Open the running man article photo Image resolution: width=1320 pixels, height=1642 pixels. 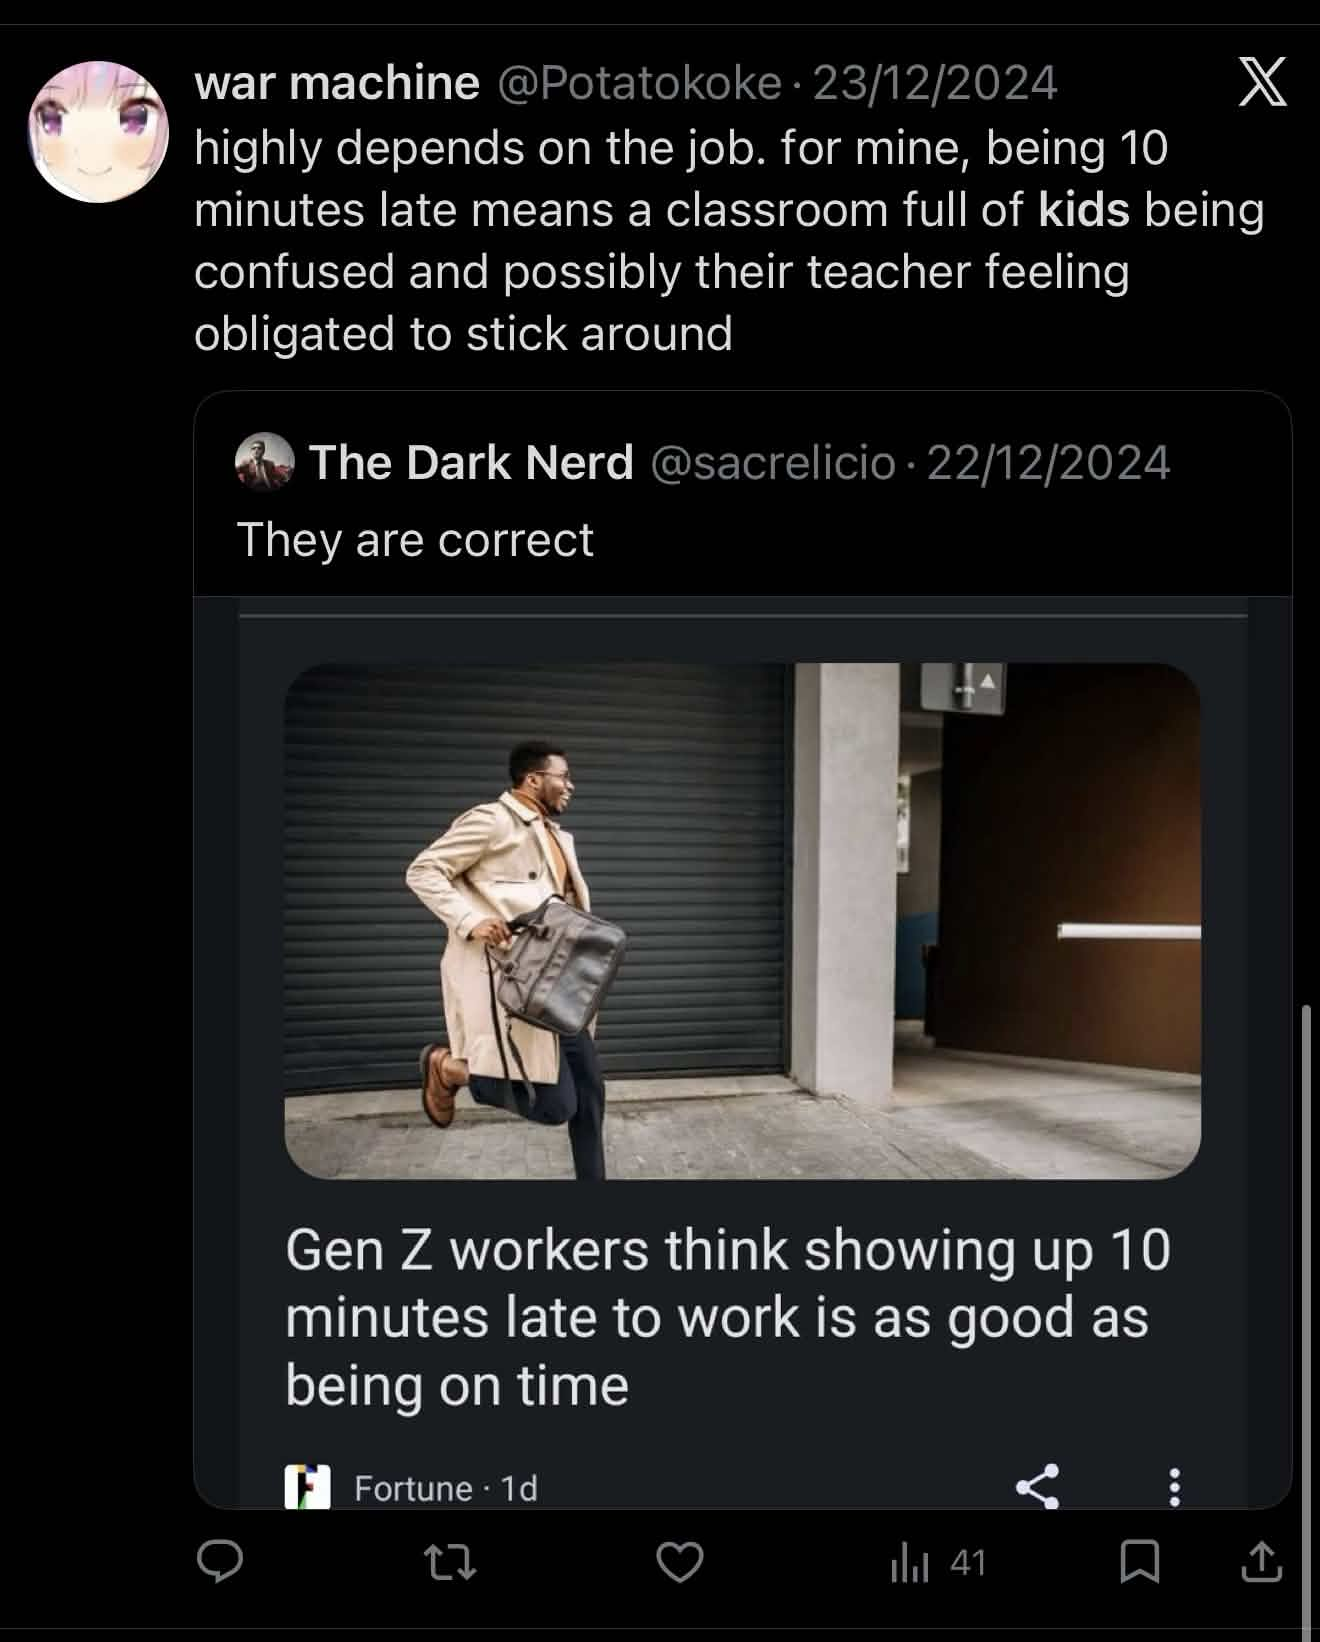tap(742, 921)
